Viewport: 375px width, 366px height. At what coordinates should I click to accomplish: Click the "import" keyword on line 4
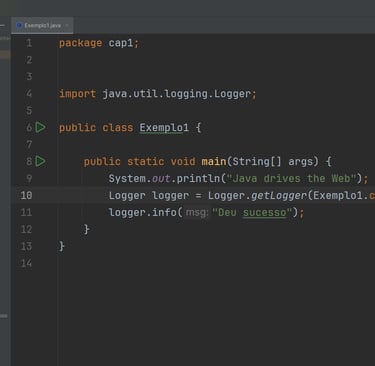[x=77, y=94]
